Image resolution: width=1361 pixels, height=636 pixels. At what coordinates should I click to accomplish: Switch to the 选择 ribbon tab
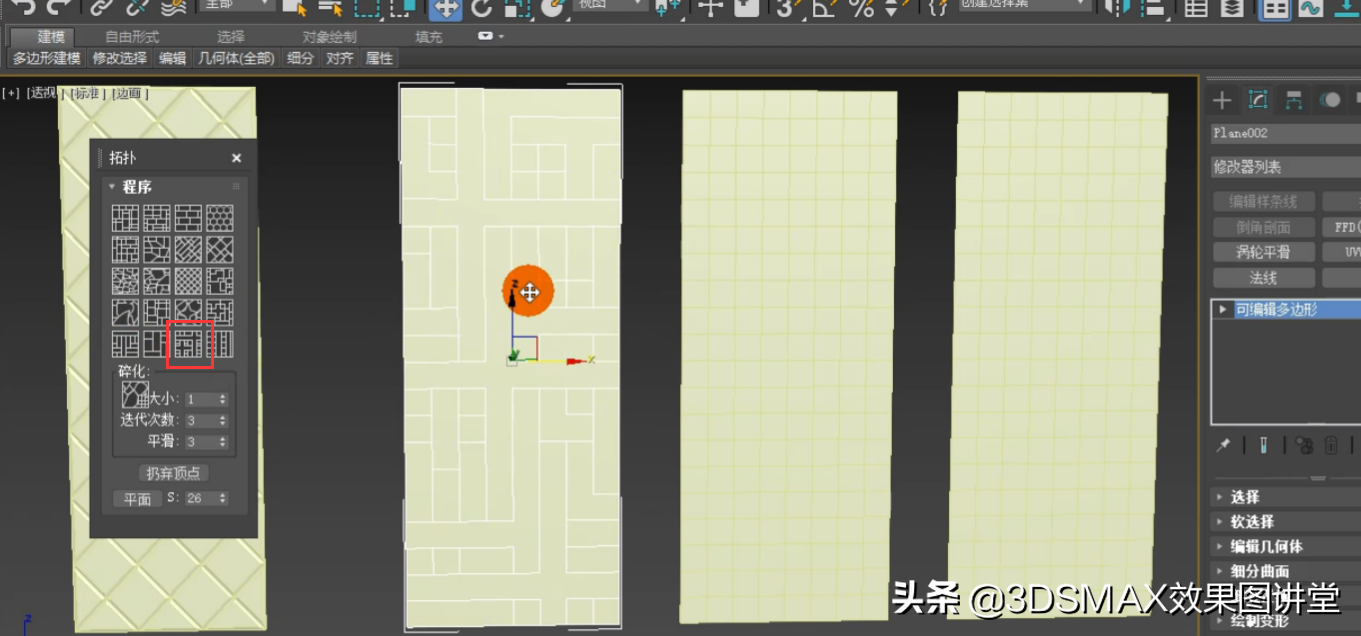(x=231, y=37)
